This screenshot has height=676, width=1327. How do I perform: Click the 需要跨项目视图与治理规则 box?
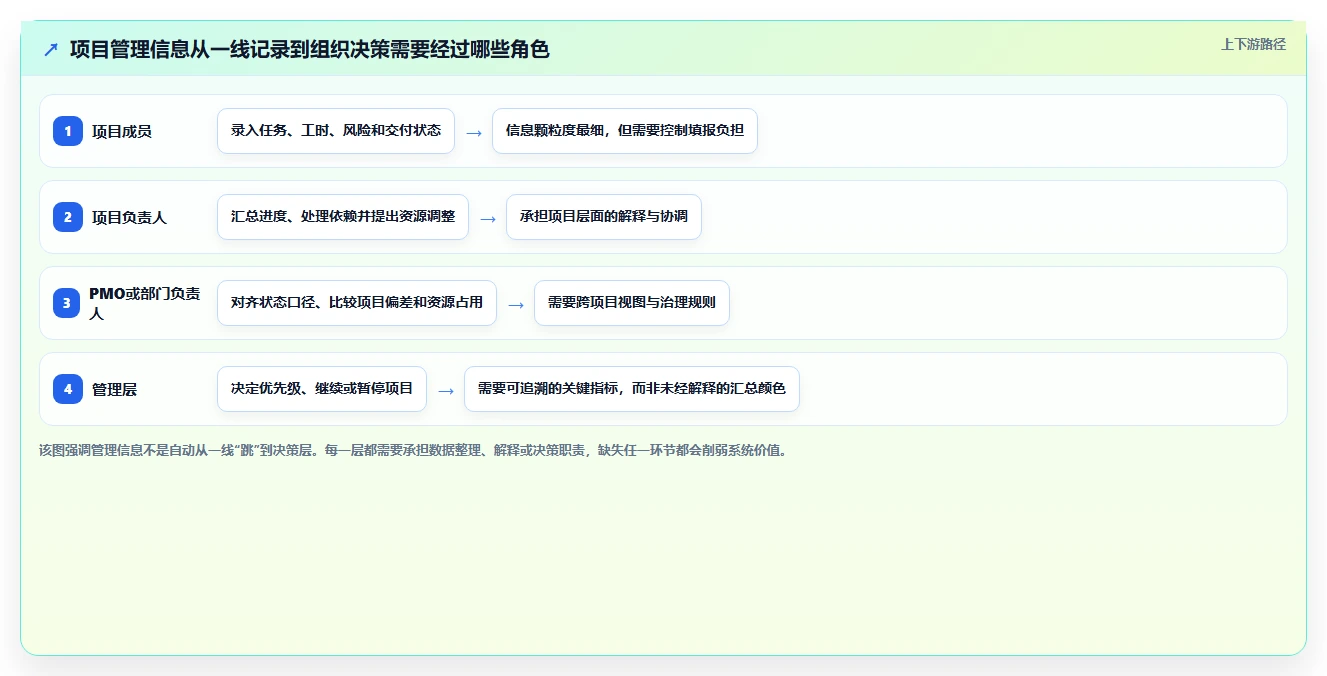pos(632,303)
